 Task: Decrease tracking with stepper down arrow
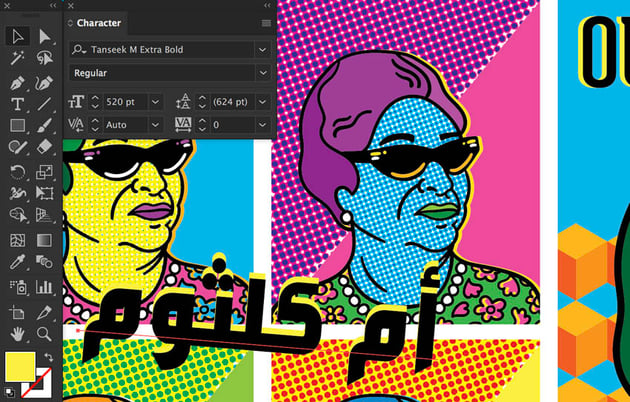202,129
